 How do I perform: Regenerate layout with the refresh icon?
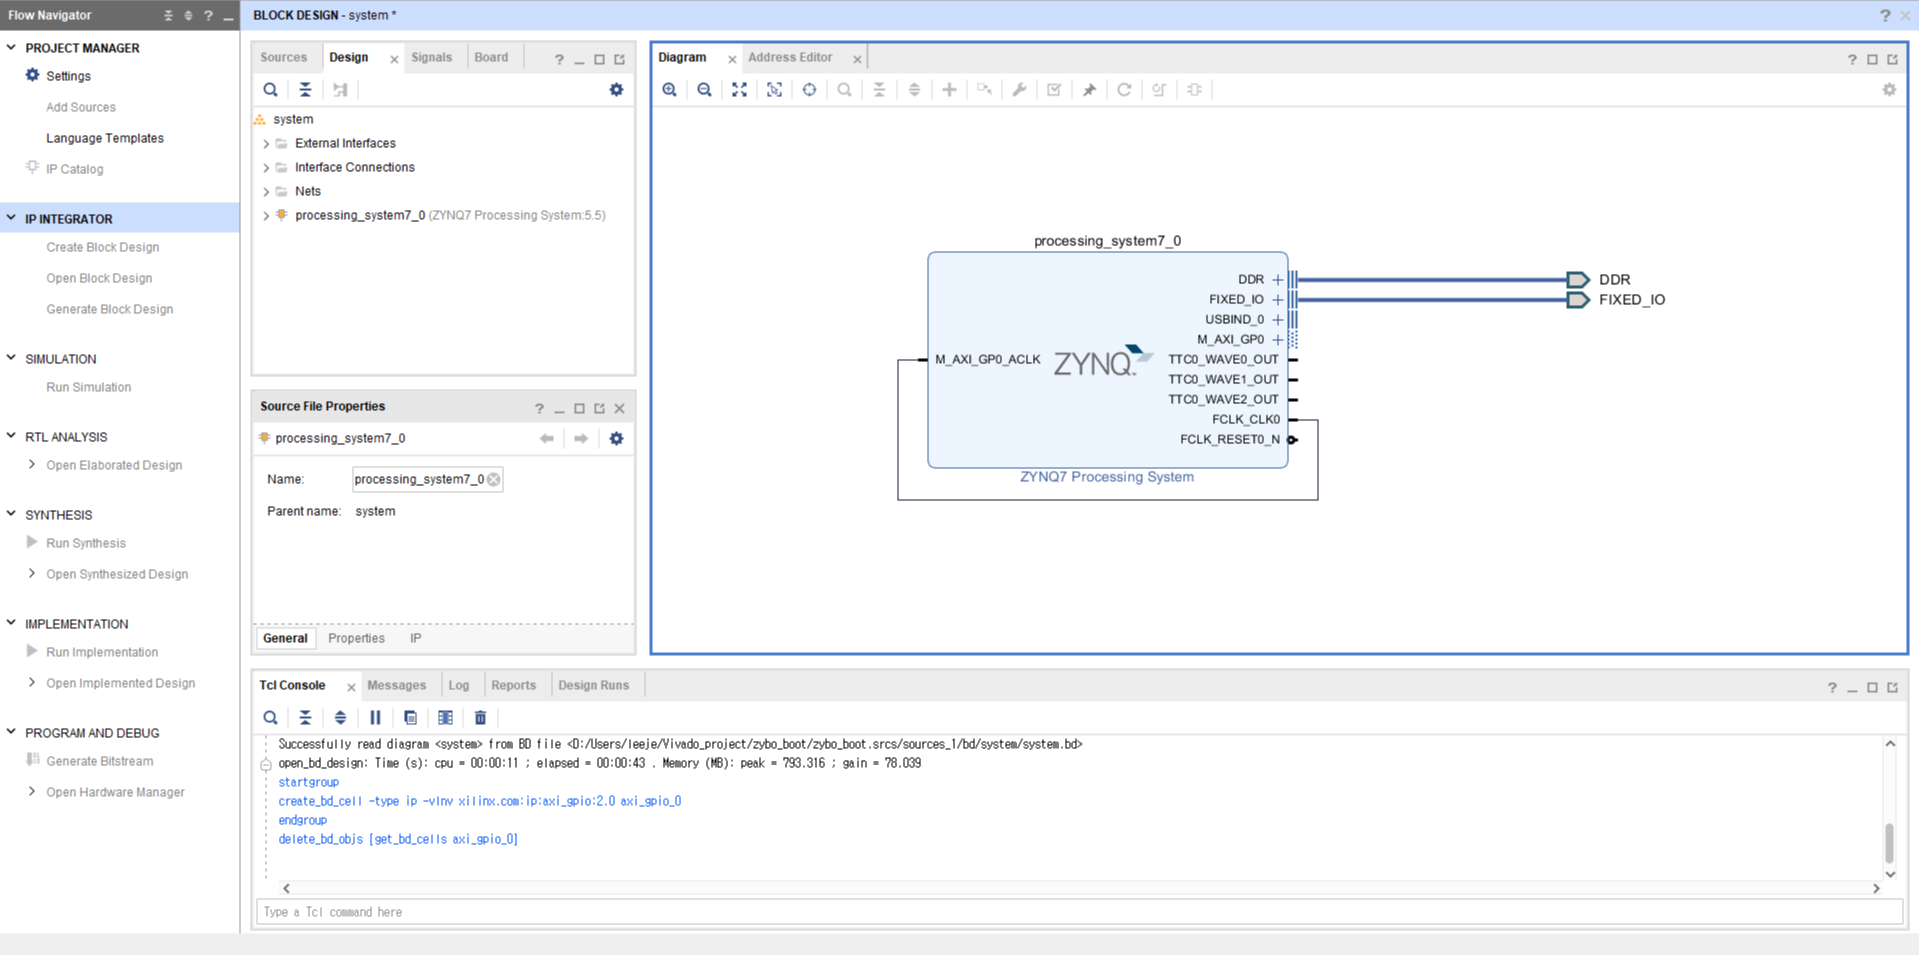[x=1124, y=90]
